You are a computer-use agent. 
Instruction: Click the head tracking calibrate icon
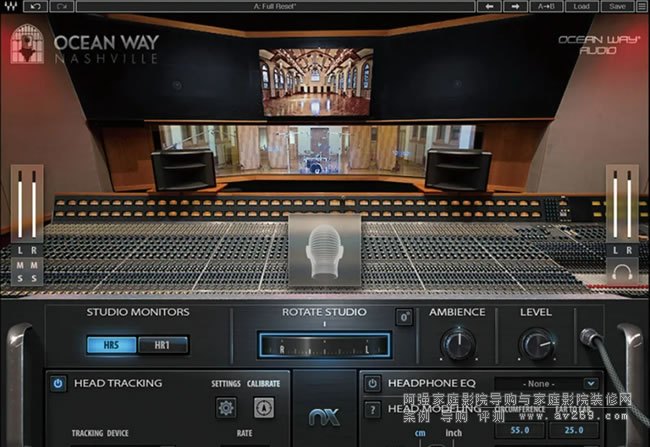point(263,407)
